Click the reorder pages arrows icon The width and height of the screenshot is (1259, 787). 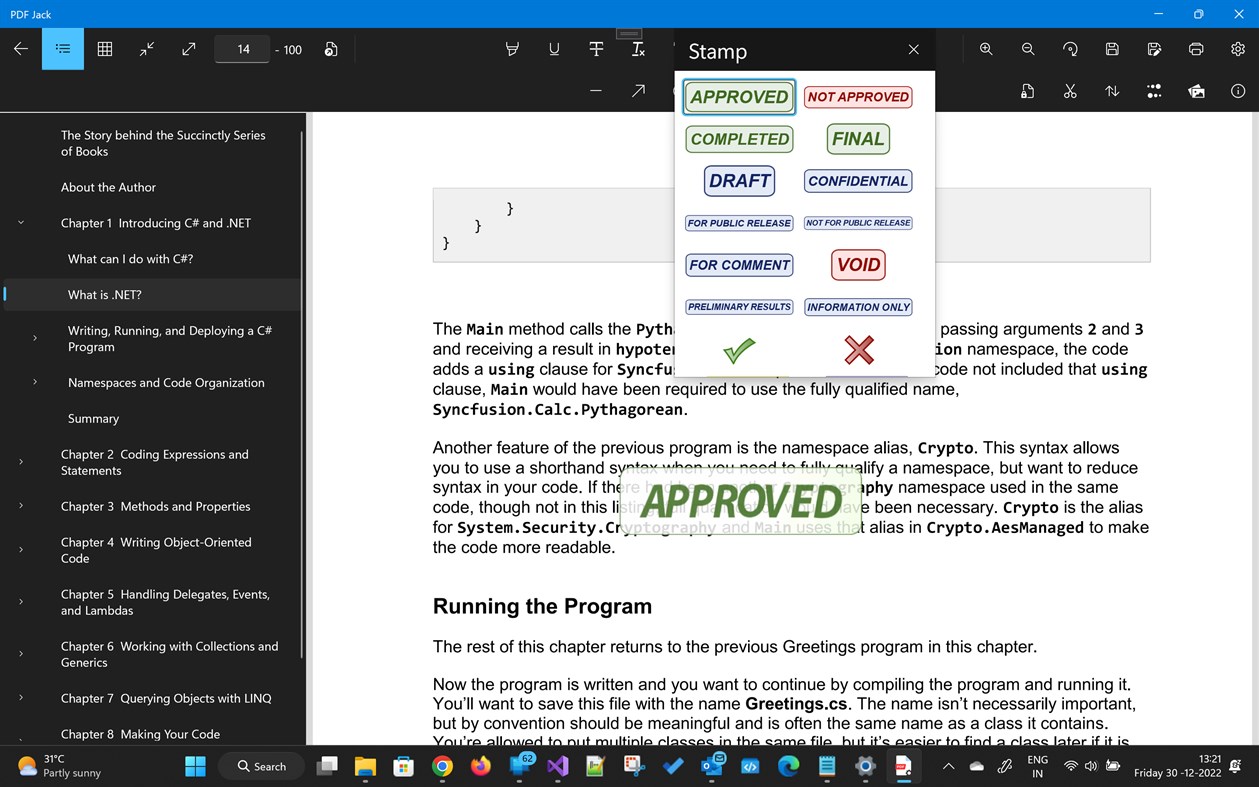click(1111, 91)
